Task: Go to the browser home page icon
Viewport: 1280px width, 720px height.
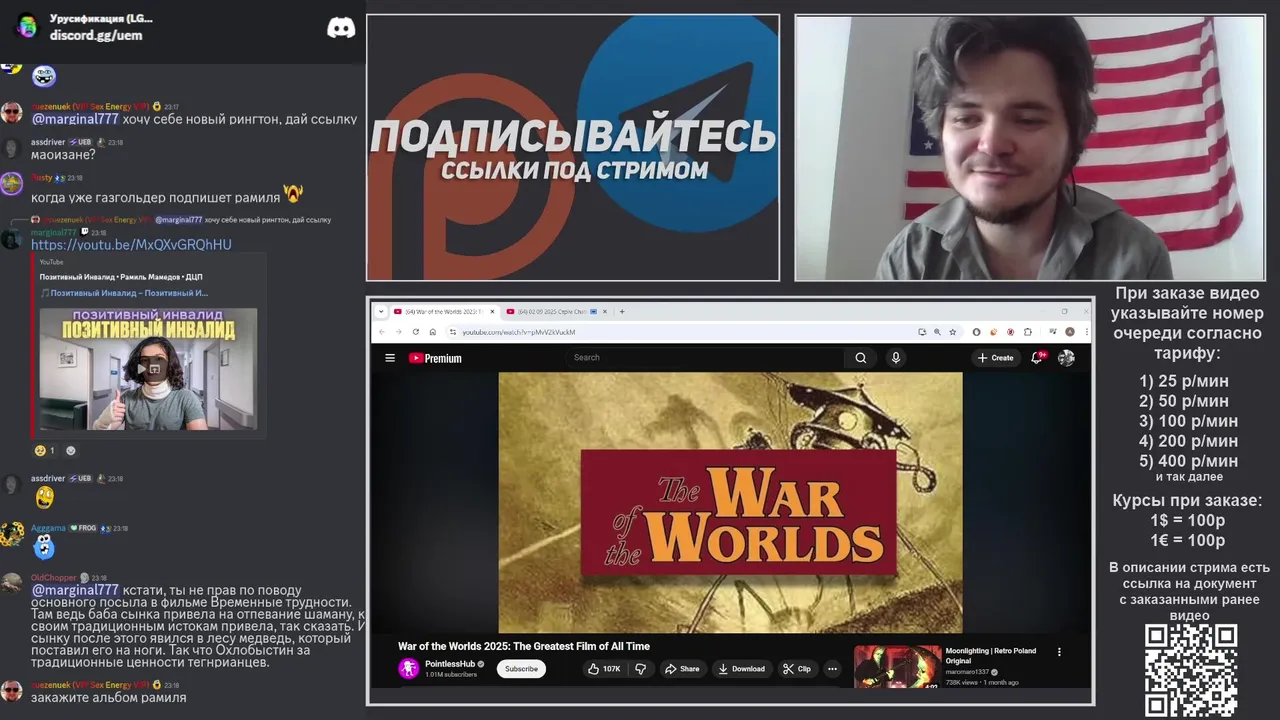Action: coord(432,332)
